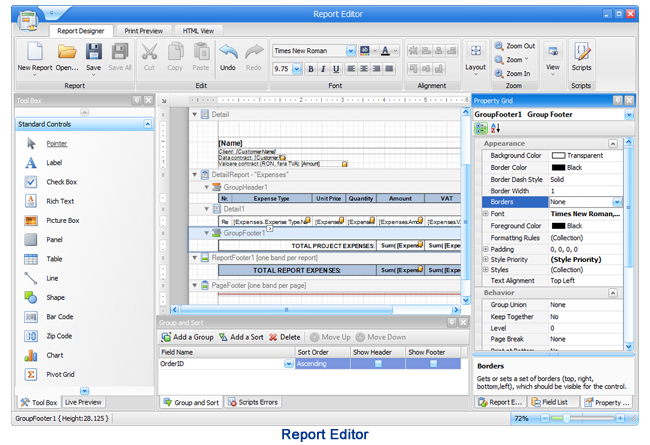
Task: Set text alignment to left
Action: [351, 69]
